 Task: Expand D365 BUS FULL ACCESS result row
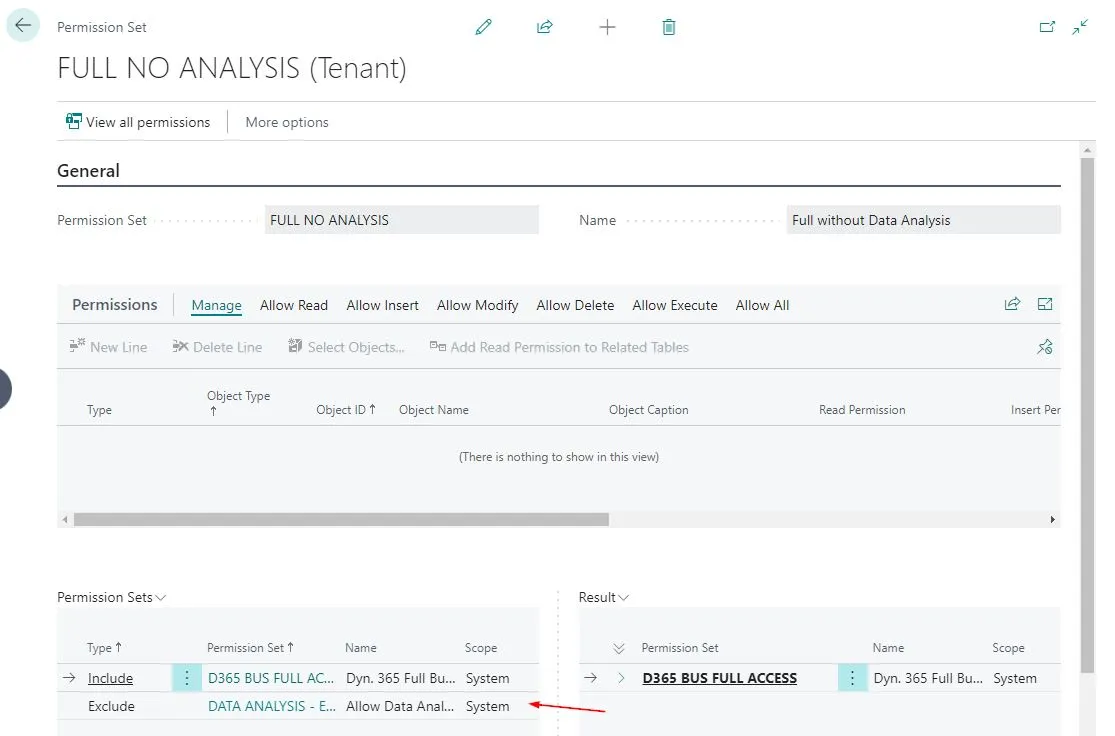click(x=621, y=678)
